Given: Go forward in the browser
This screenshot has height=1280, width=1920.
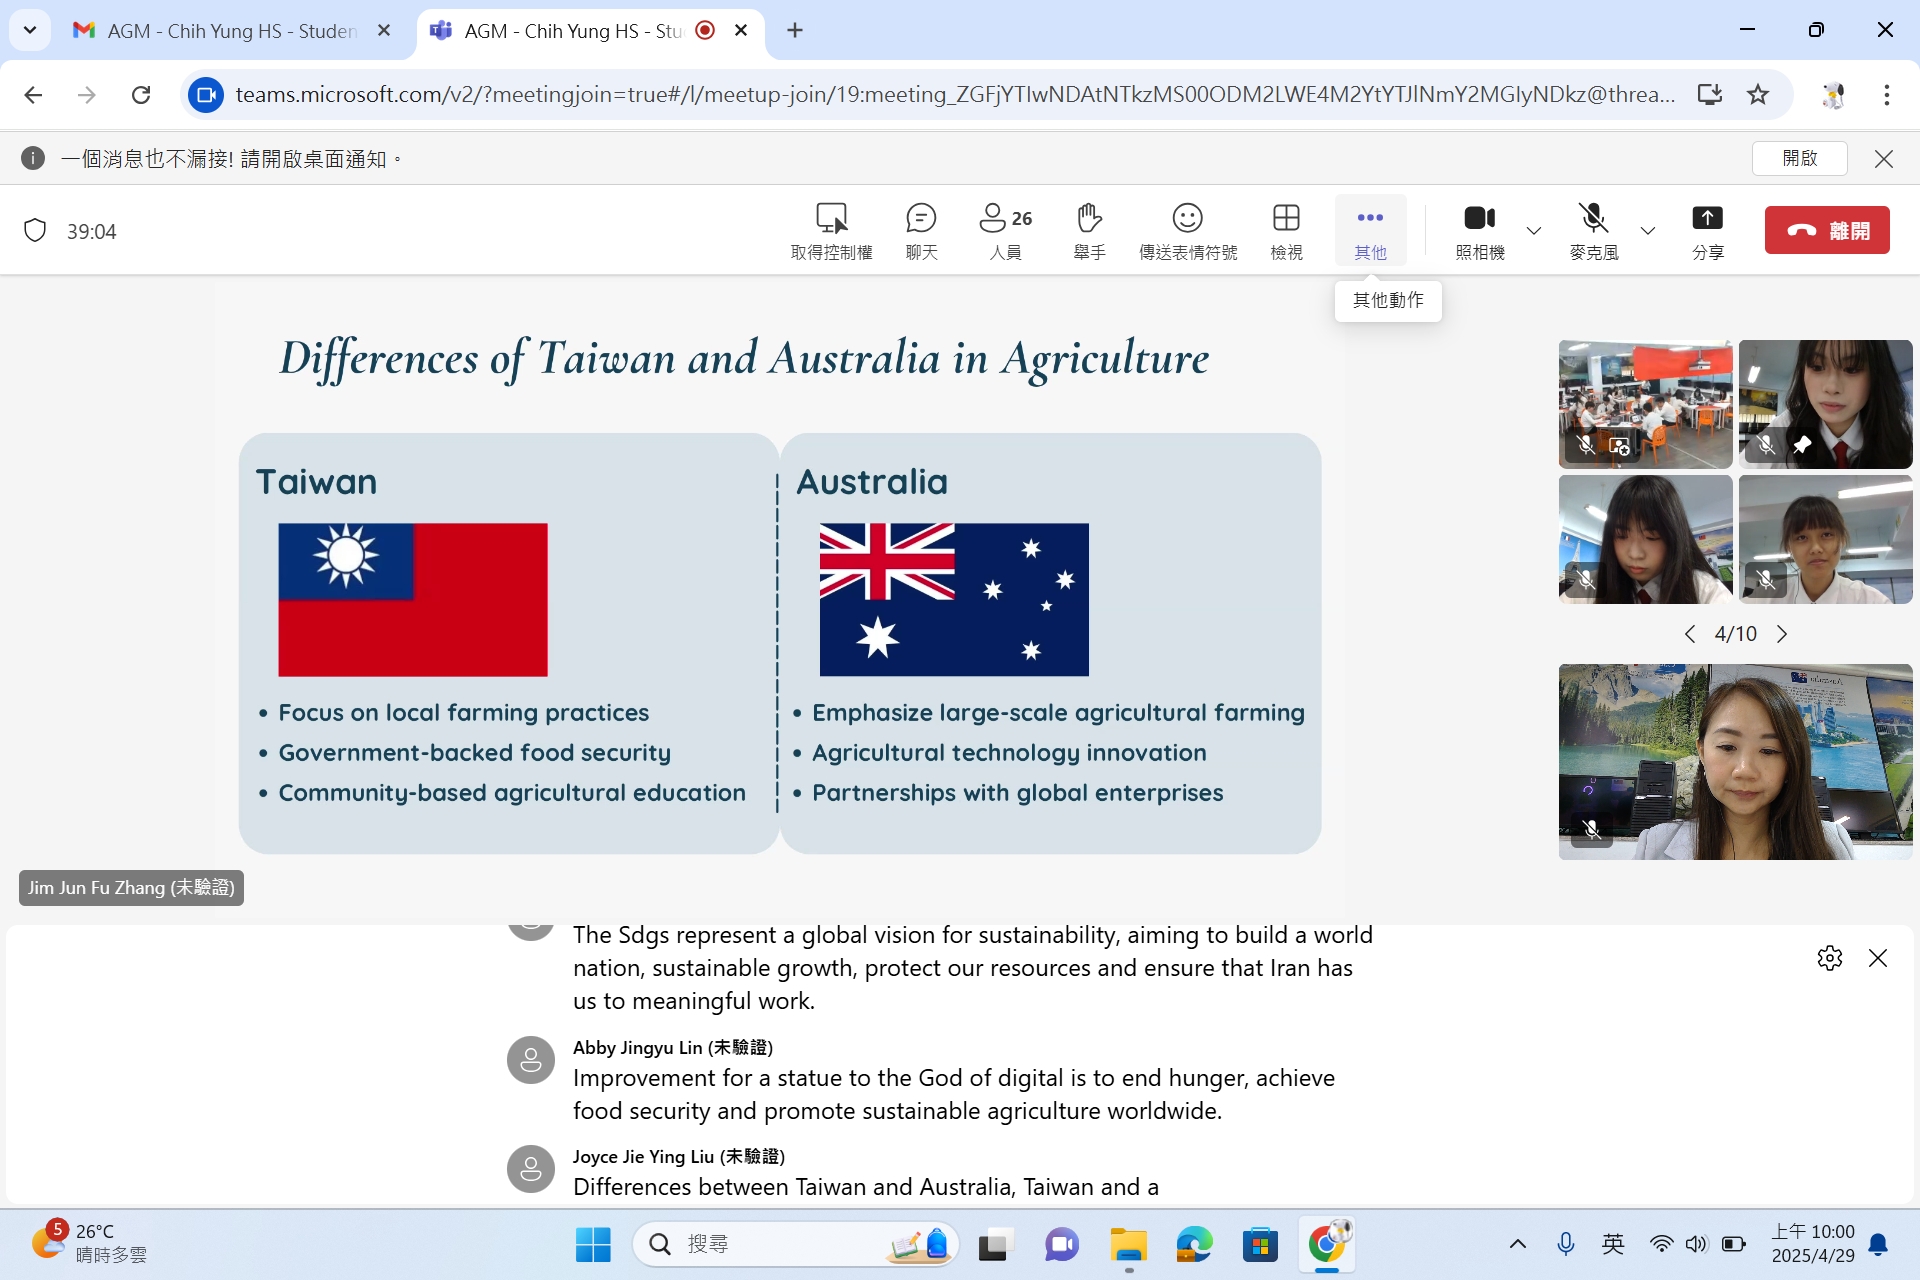Looking at the screenshot, I should tap(87, 95).
